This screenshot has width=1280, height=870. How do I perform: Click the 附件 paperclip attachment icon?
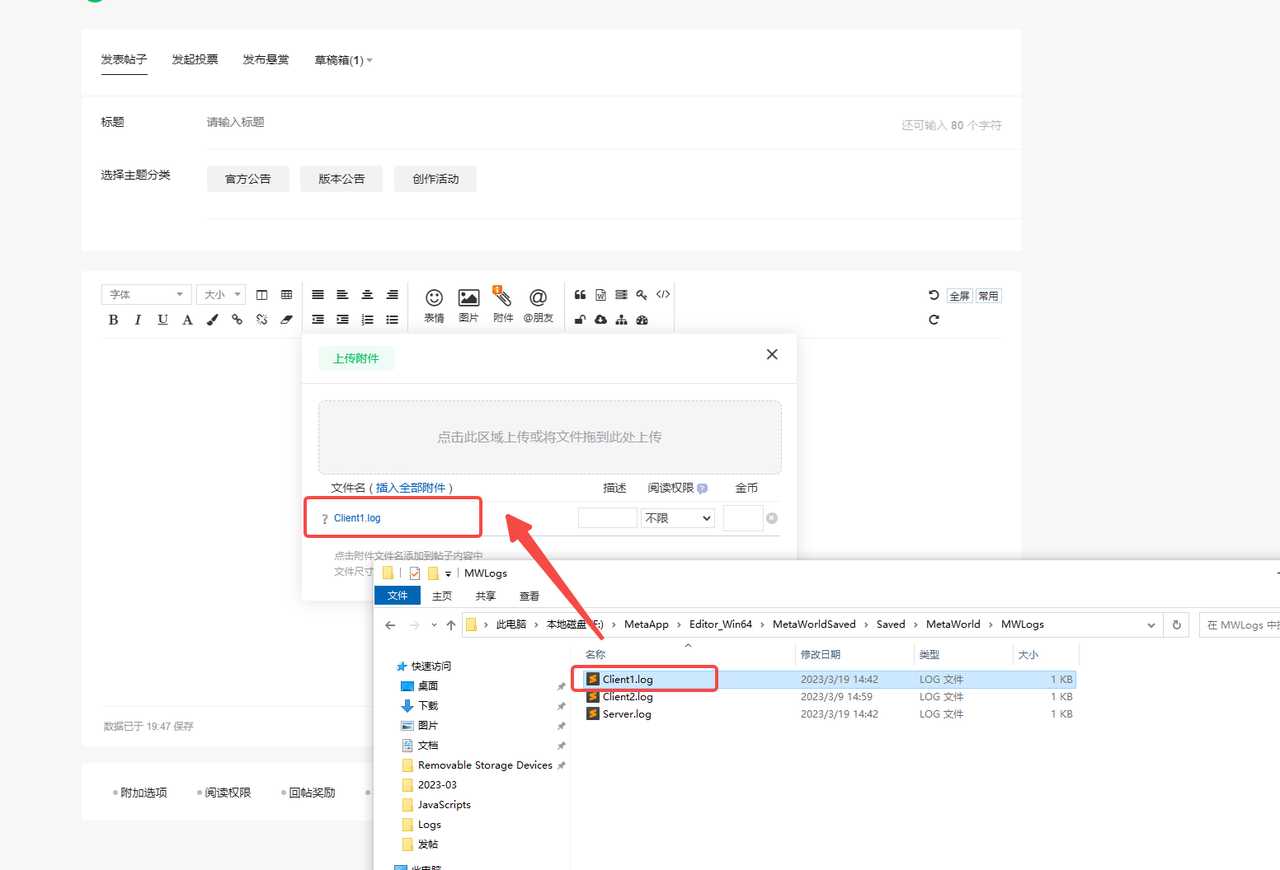pos(503,305)
